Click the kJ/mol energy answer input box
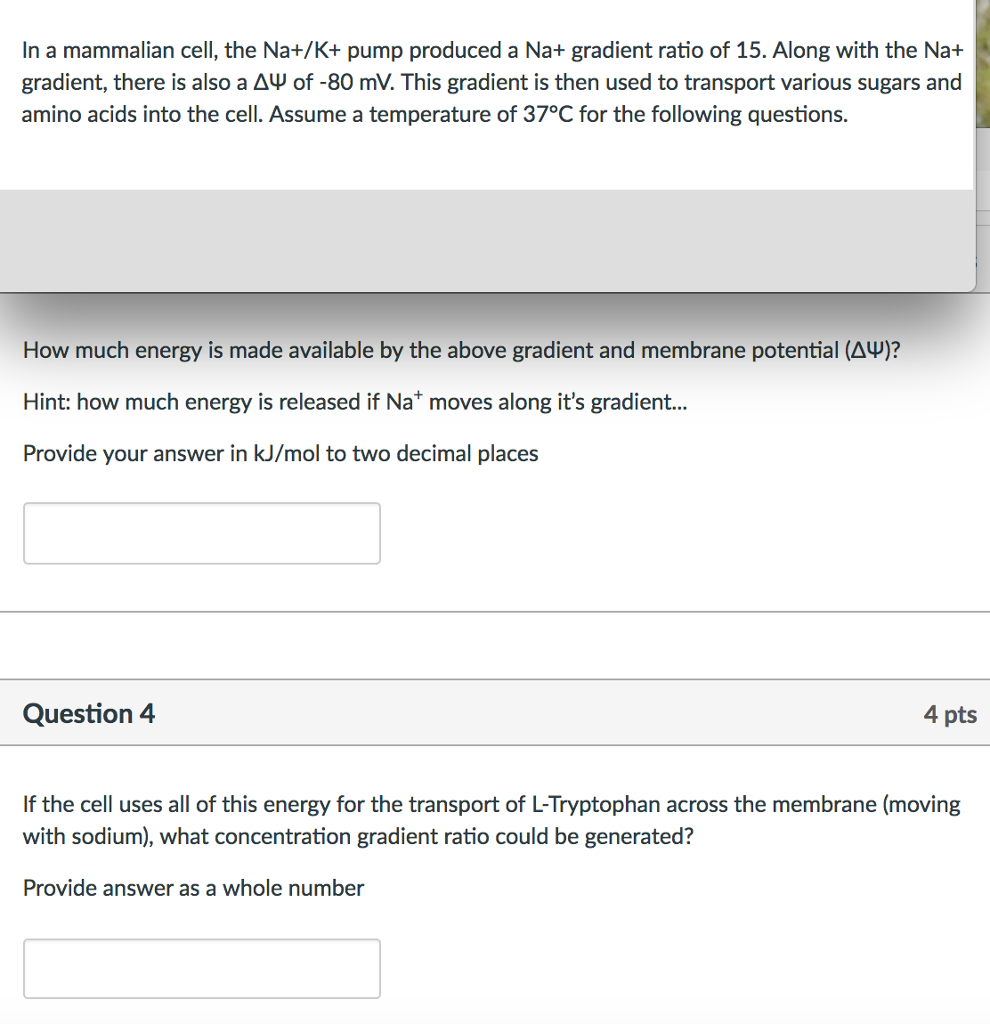 click(x=201, y=533)
